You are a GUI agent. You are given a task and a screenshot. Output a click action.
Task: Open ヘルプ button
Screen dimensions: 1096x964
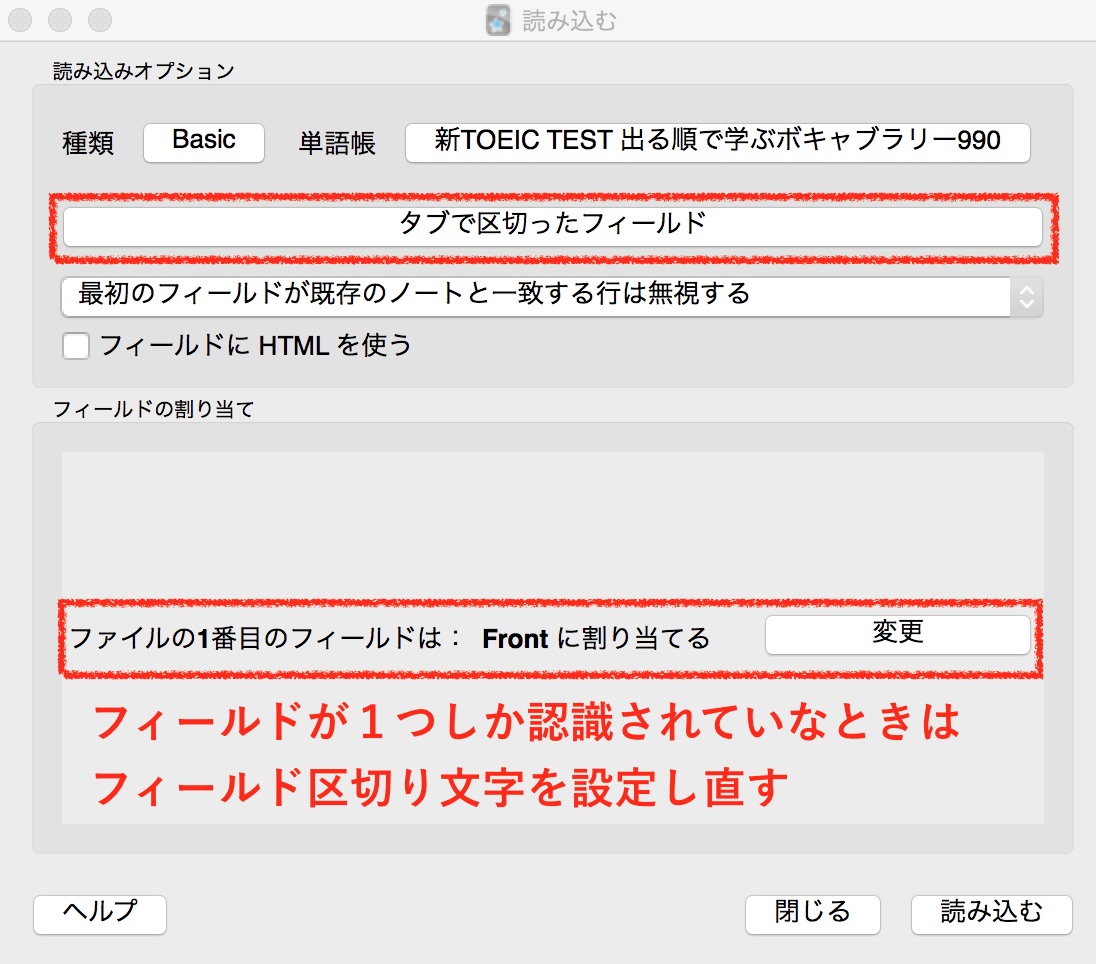tap(100, 914)
